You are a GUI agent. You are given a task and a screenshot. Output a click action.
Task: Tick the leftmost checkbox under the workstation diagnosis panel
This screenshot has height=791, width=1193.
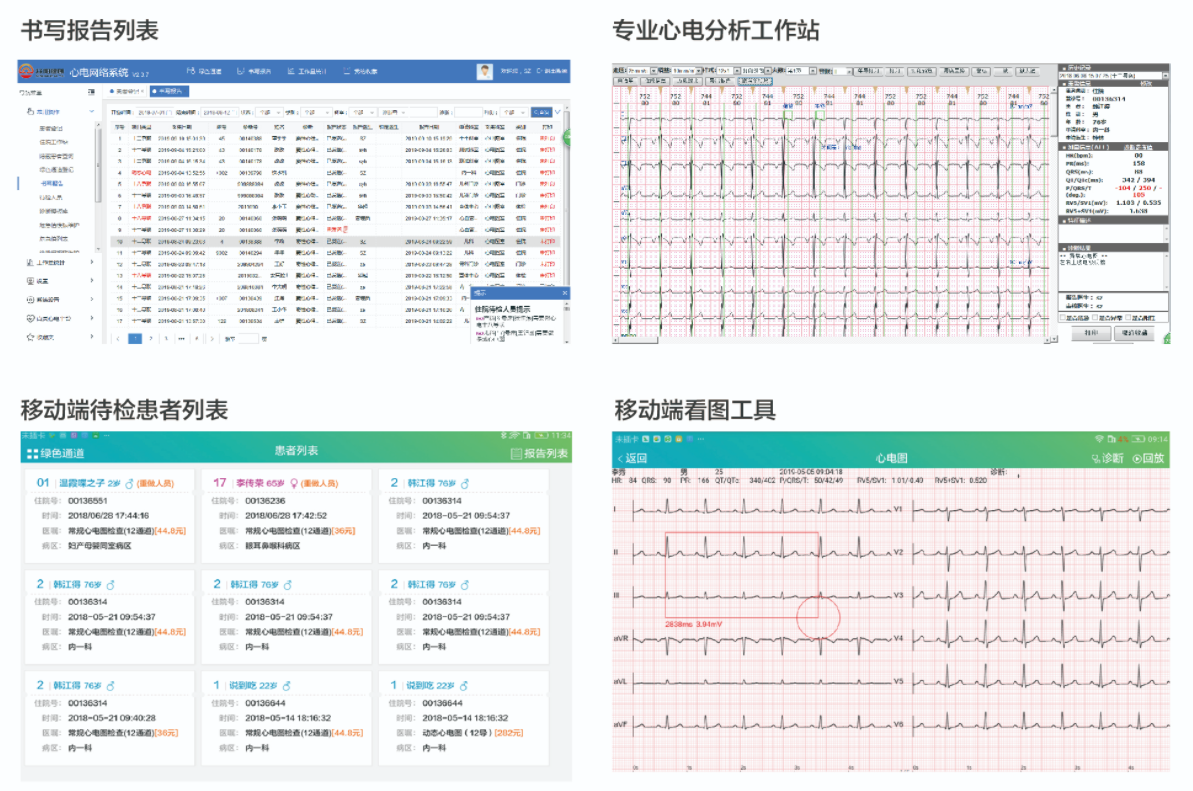click(x=1063, y=318)
